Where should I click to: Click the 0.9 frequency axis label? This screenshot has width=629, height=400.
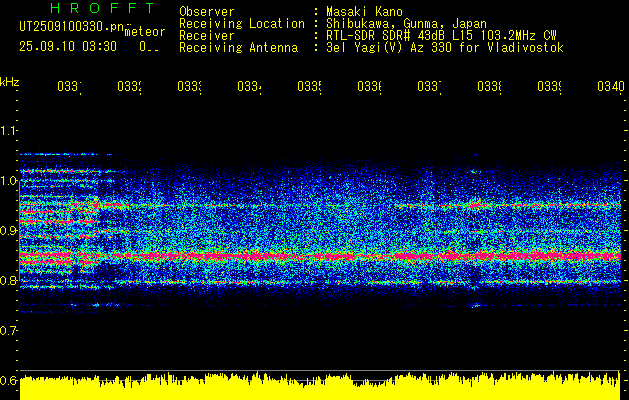click(x=8, y=231)
